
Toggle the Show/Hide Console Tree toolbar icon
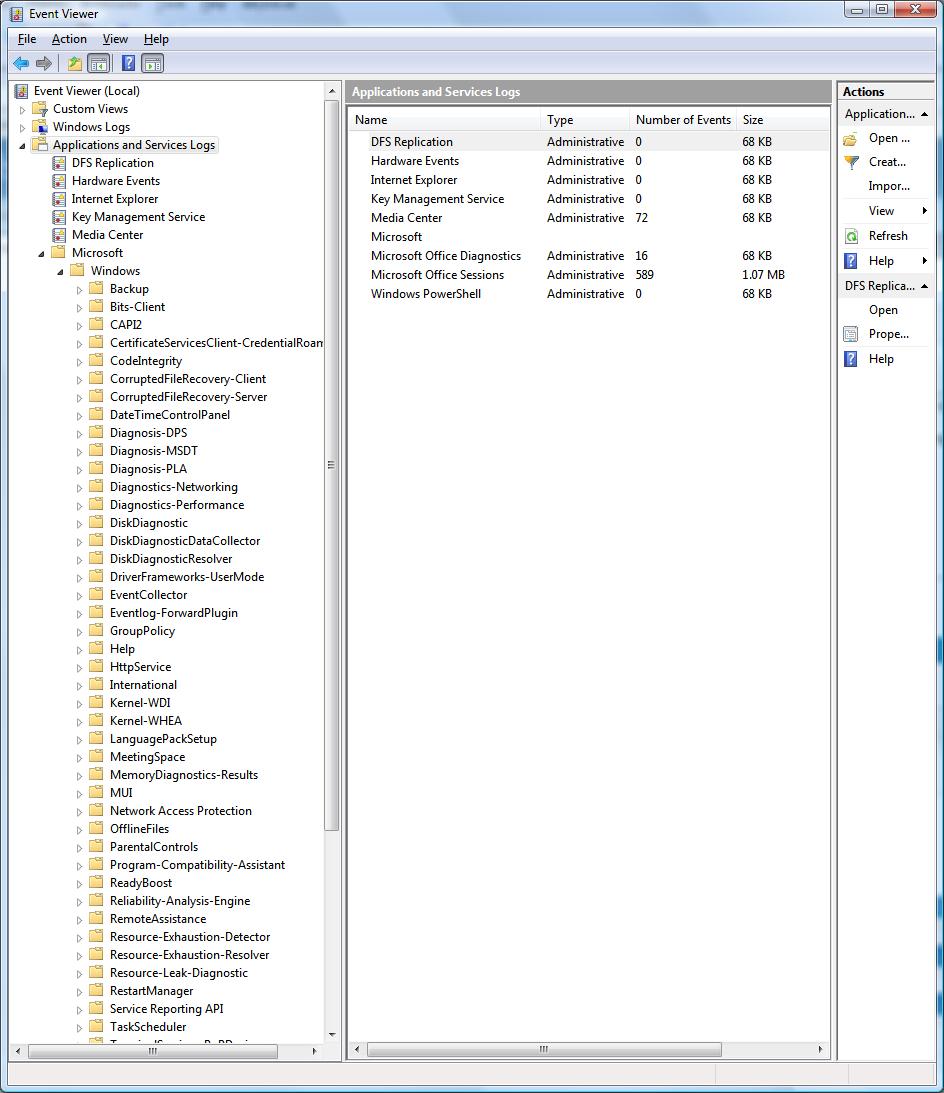pos(99,63)
